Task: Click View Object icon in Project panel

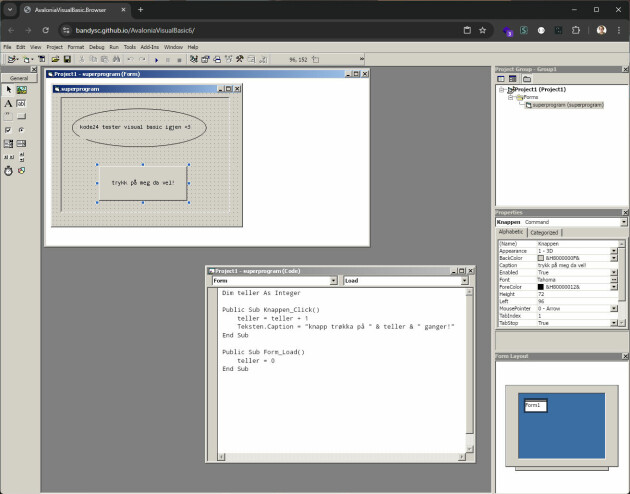Action: coord(513,79)
